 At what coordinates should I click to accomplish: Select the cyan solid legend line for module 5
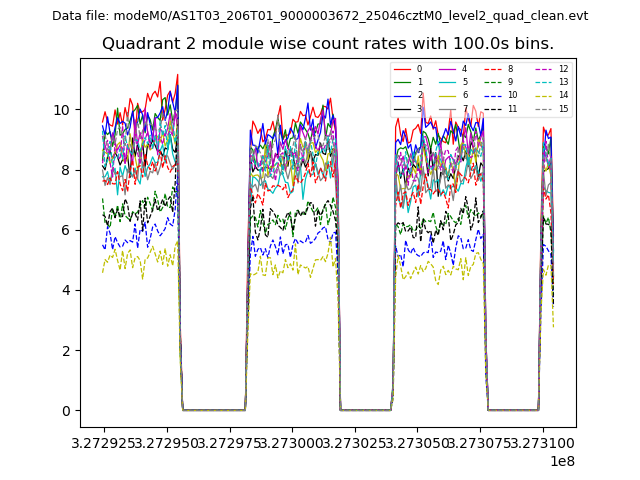tap(447, 82)
